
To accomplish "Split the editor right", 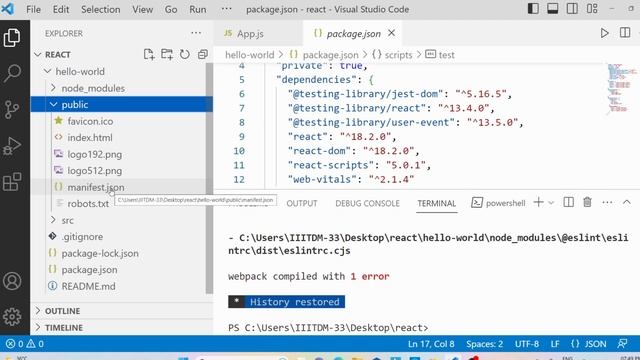I will click(625, 33).
